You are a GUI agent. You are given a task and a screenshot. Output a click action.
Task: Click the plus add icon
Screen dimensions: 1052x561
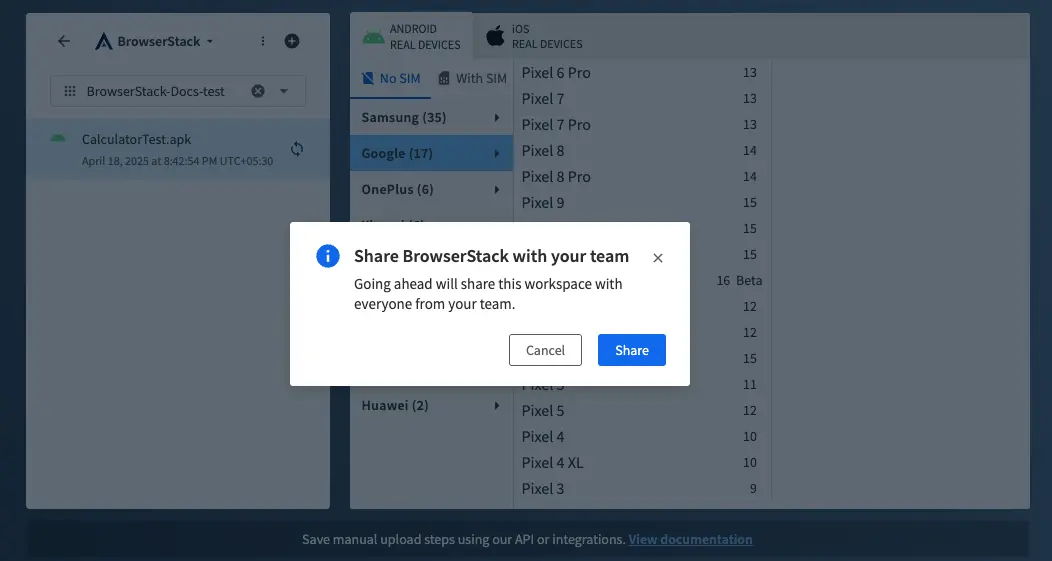(x=292, y=41)
